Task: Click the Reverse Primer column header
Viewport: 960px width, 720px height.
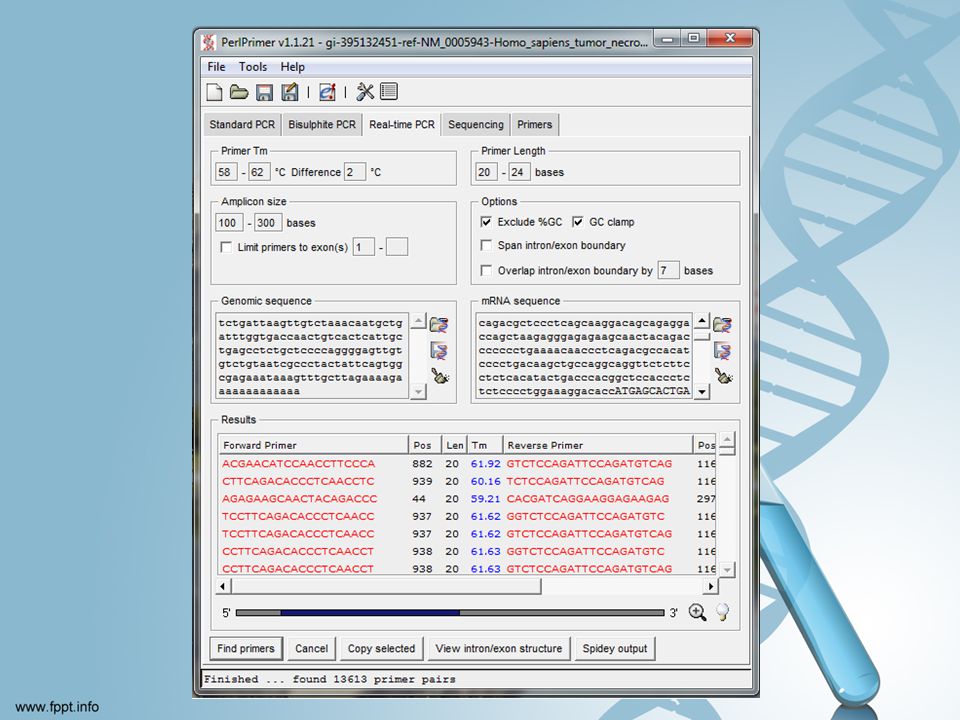Action: tap(598, 445)
